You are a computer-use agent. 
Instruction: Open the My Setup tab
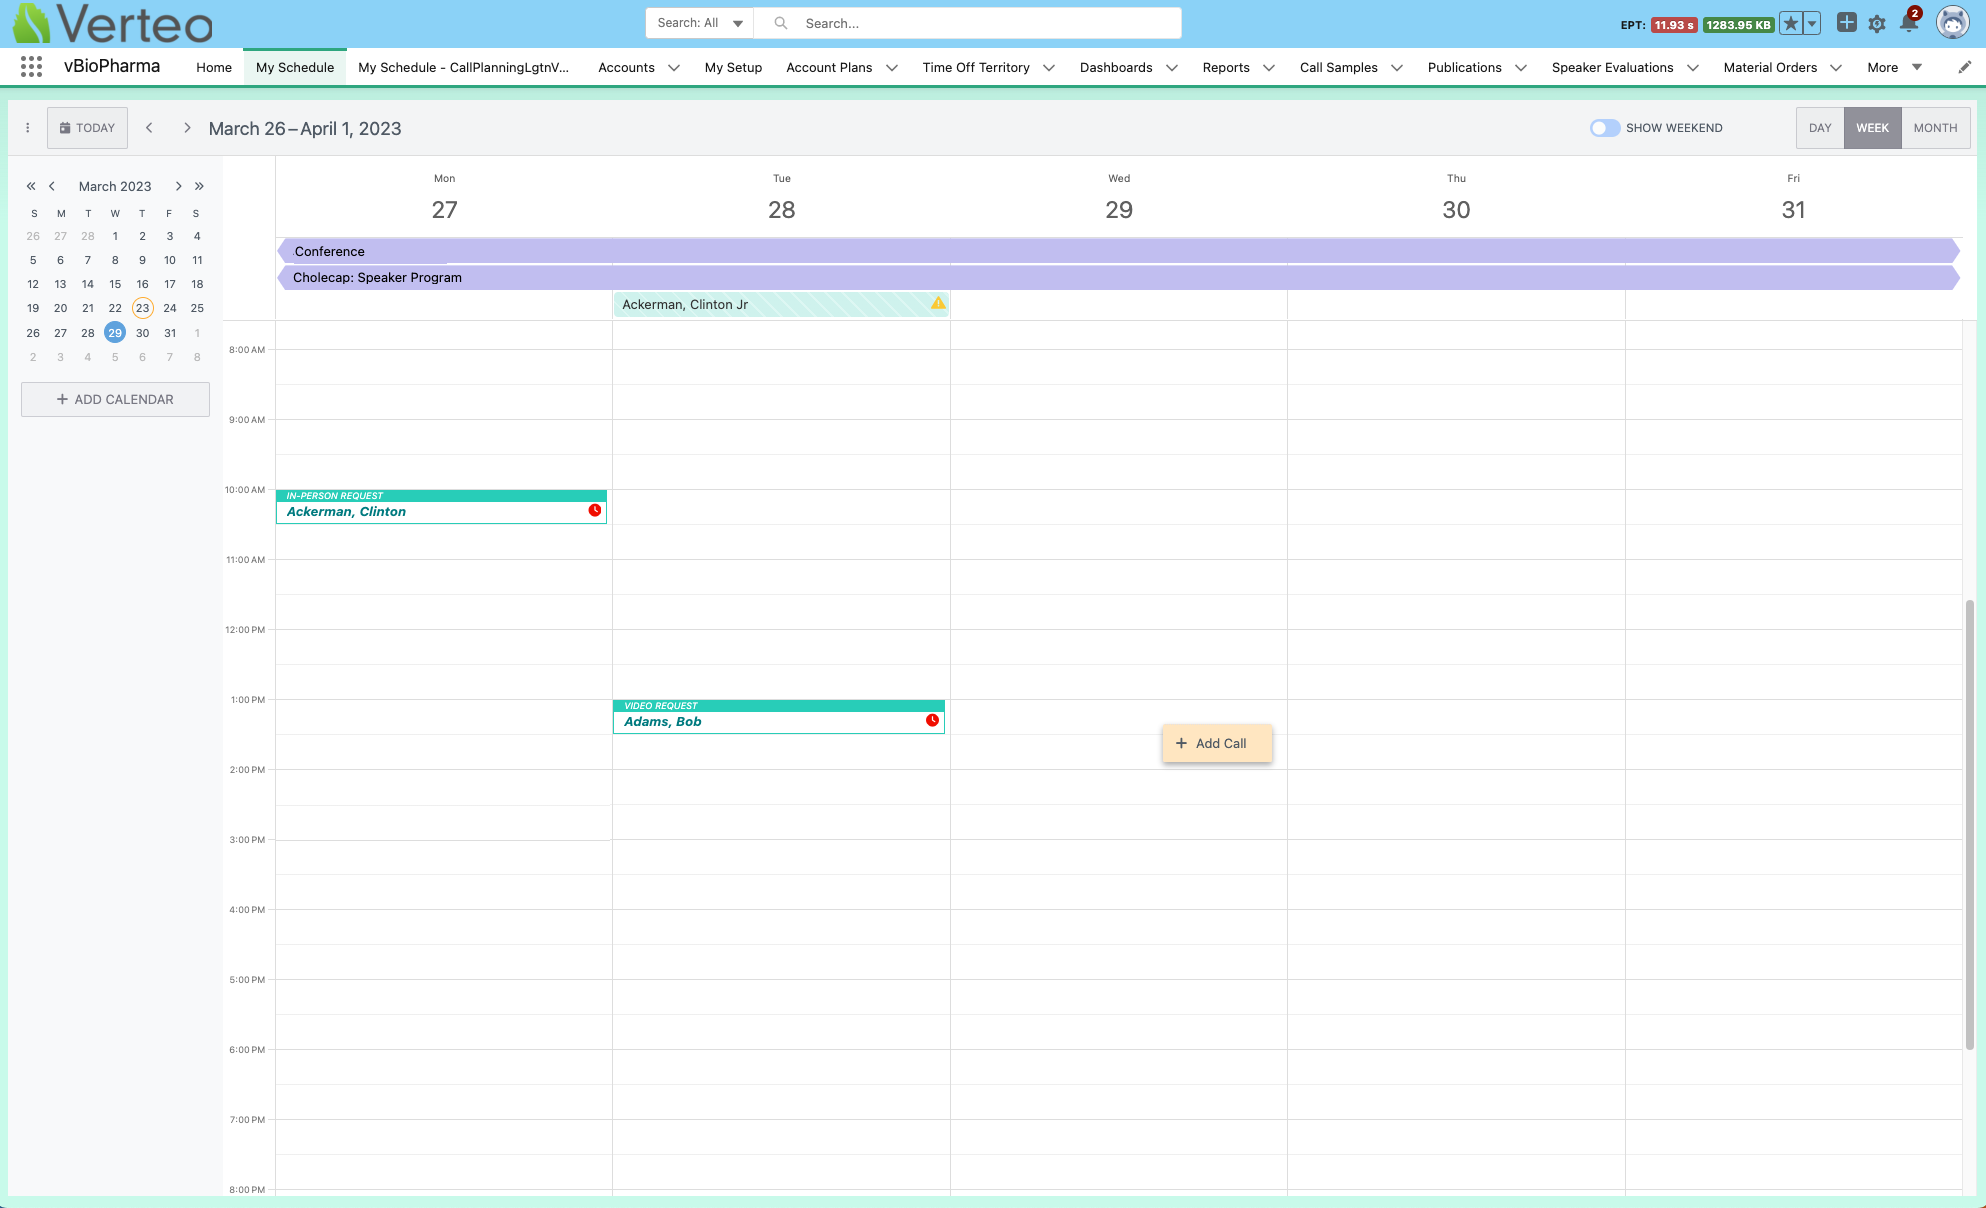[733, 68]
